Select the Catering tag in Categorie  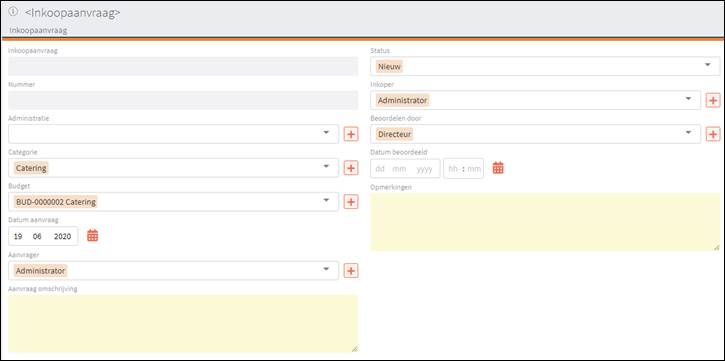pyautogui.click(x=31, y=168)
